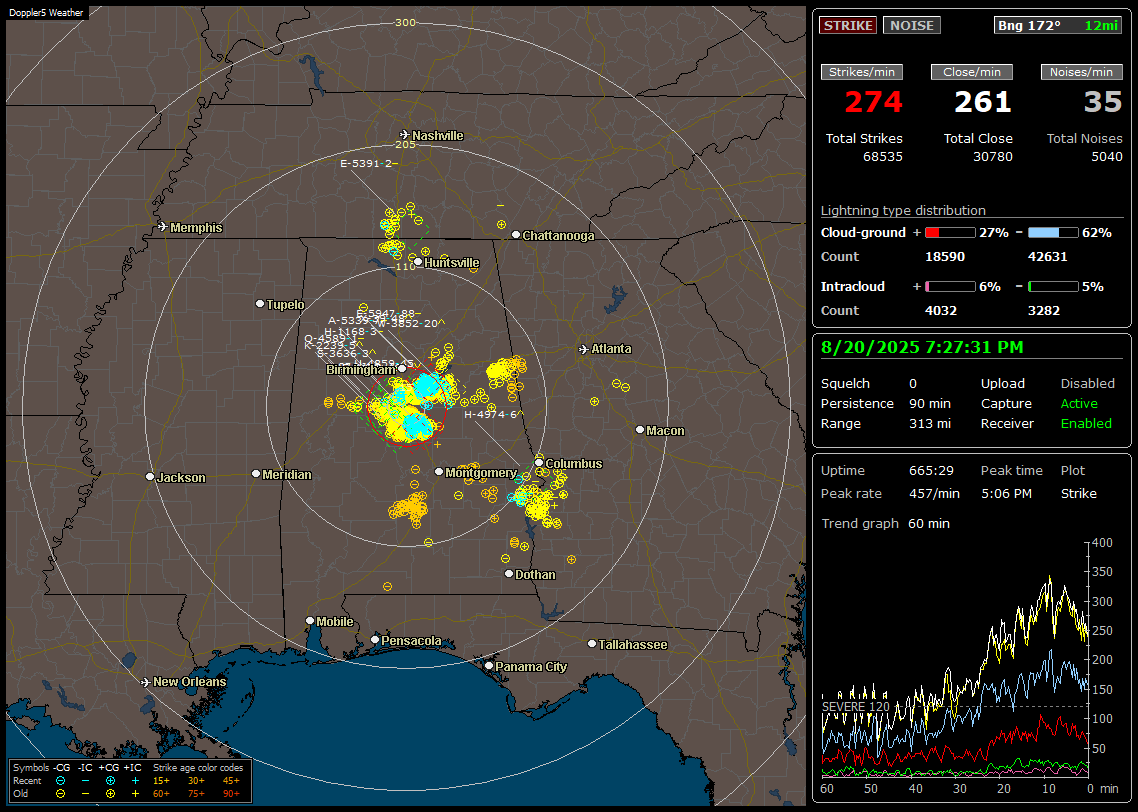Screen dimensions: 1138x812
Task: Click the Old -CG yellow legend symbol
Action: 61,794
